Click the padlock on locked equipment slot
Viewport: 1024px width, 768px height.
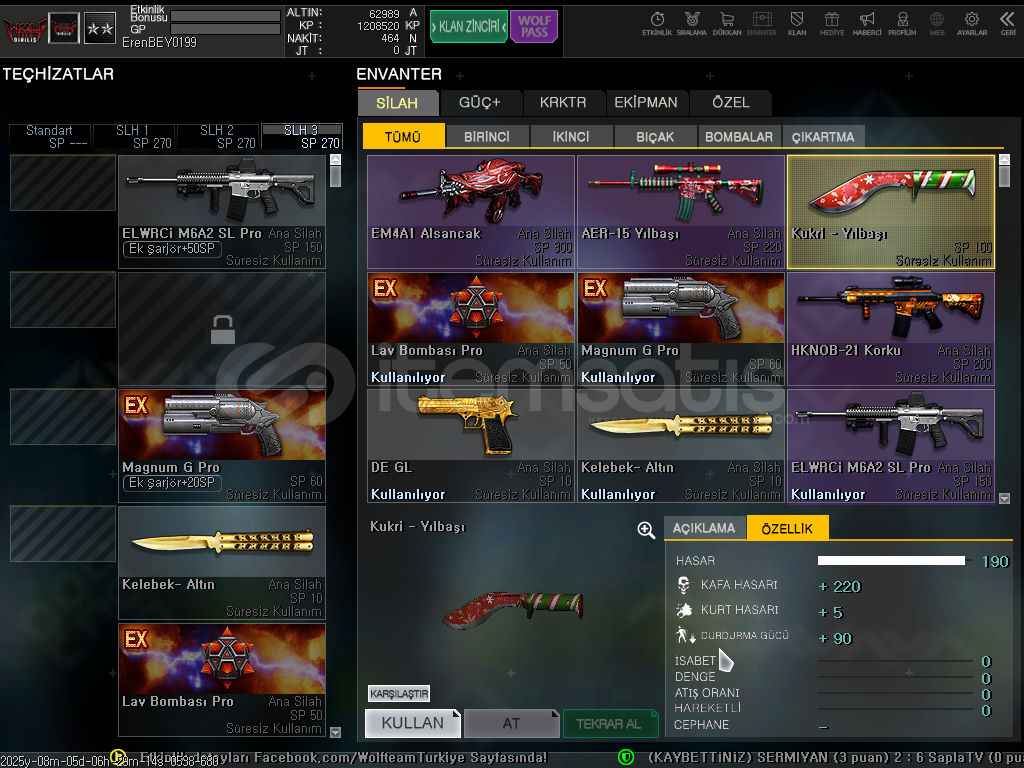pyautogui.click(x=223, y=329)
